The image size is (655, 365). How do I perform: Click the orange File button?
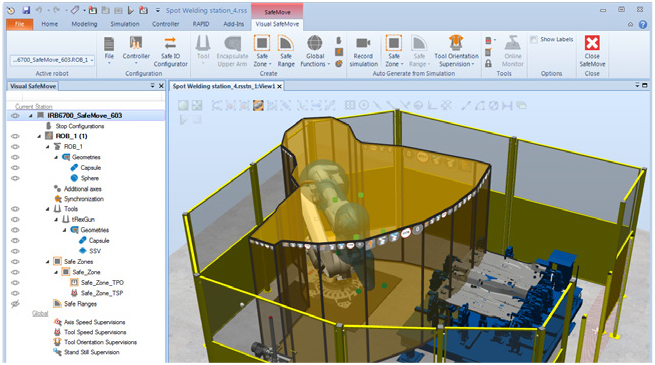20,24
